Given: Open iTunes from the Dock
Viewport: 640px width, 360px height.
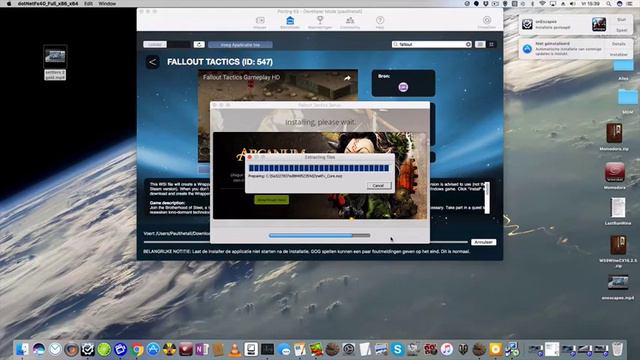Looking at the screenshot, I should click(447, 349).
